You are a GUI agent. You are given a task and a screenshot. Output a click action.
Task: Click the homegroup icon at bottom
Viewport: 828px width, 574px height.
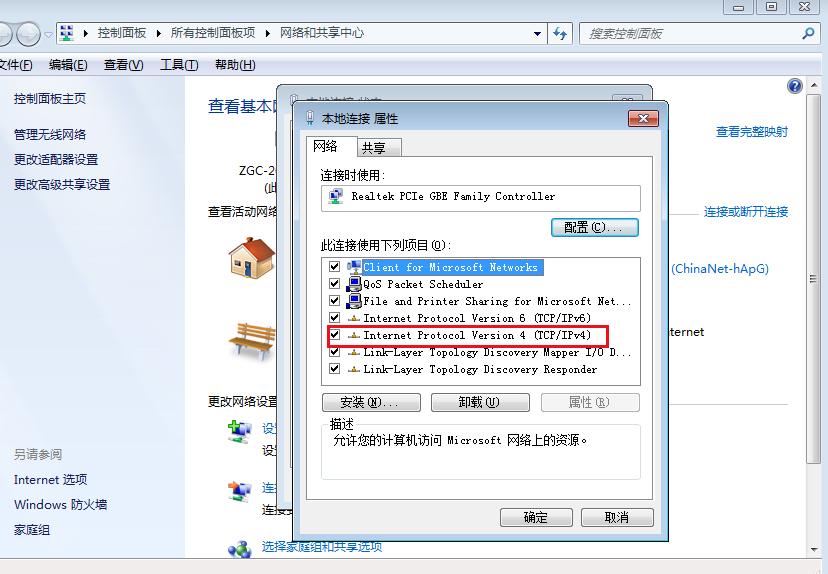240,549
